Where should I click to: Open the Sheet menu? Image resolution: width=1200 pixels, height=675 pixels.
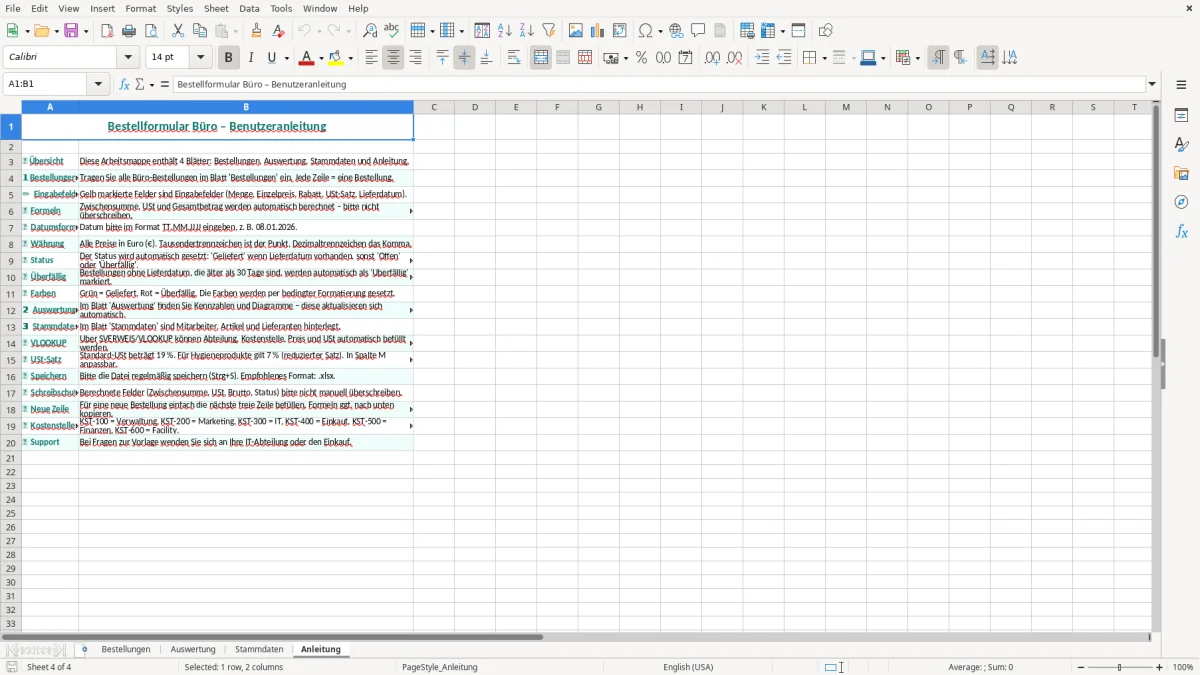(216, 8)
